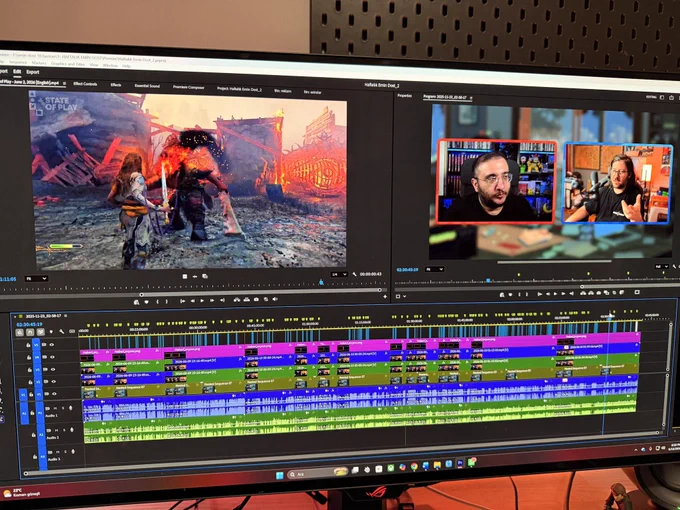This screenshot has height=510, width=680.
Task: Click Program monitor blue timecode
Action: (x=407, y=269)
